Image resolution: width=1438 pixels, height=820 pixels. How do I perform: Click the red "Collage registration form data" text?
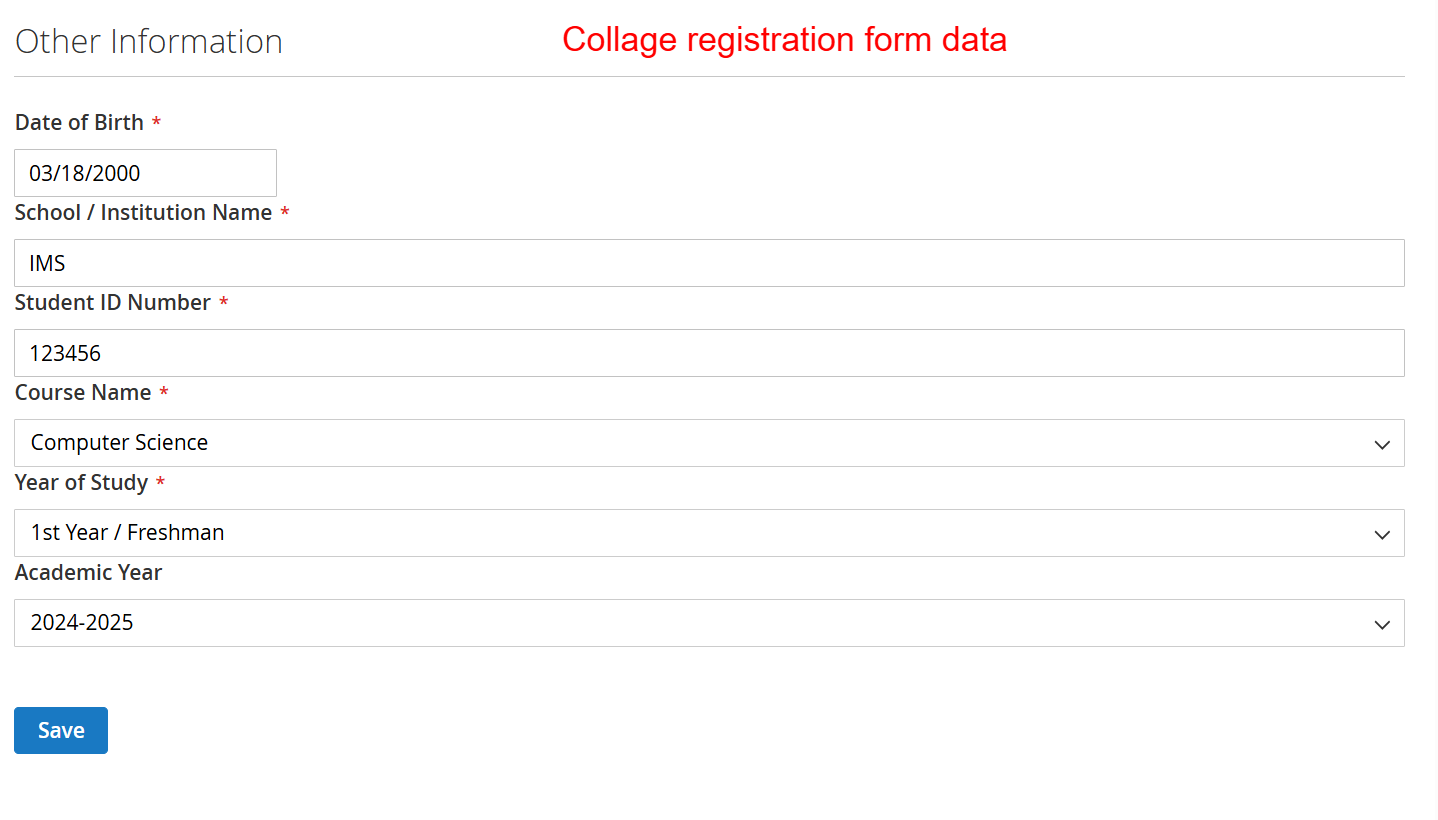[x=784, y=39]
